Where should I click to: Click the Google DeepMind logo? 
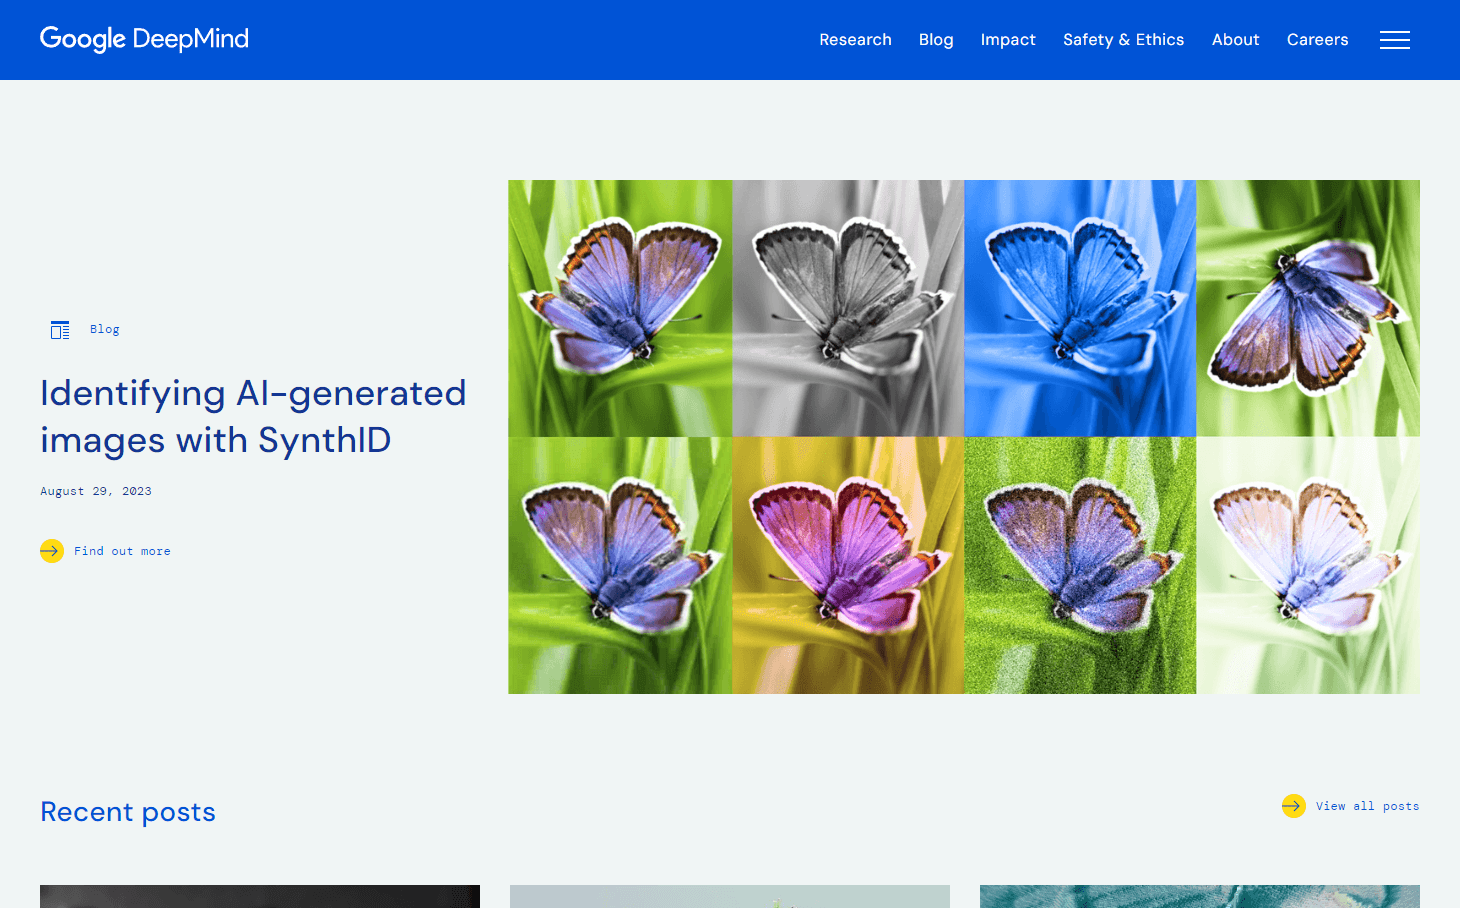(144, 39)
